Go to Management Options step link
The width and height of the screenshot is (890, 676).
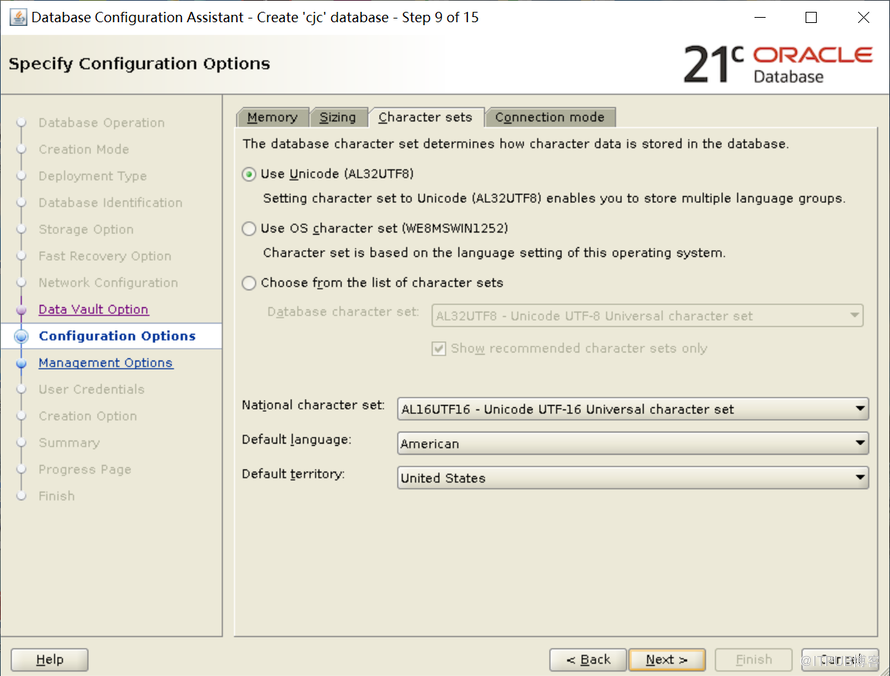(106, 363)
